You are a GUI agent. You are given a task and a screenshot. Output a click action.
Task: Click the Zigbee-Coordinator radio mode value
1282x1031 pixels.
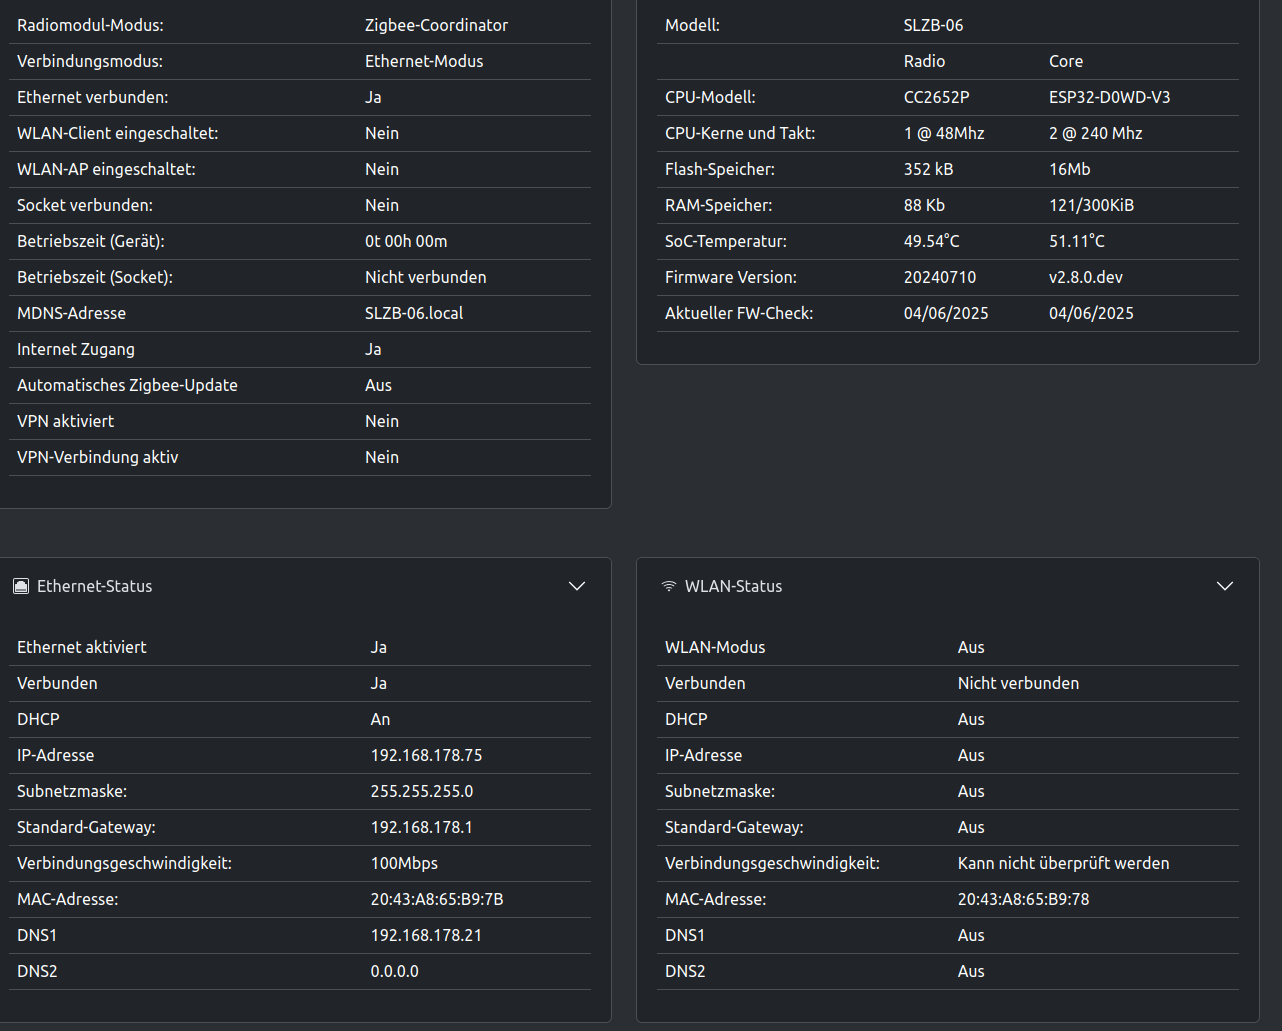436,25
